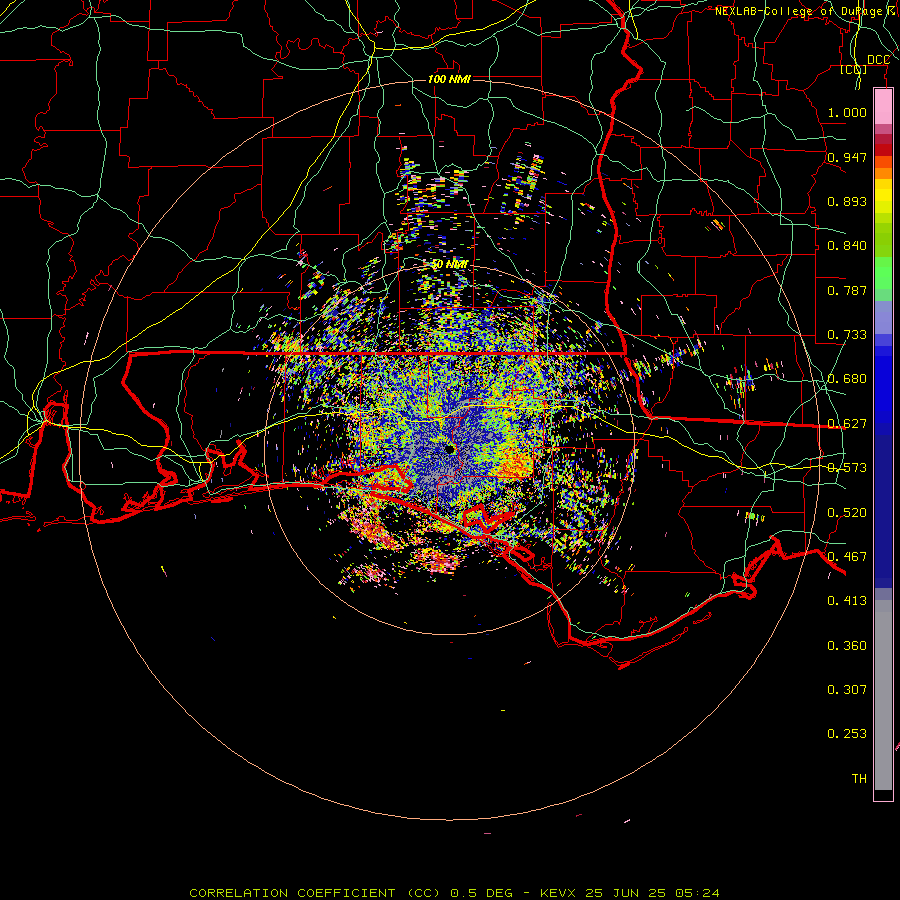
Task: Click the DCC product label
Action: pos(878,60)
